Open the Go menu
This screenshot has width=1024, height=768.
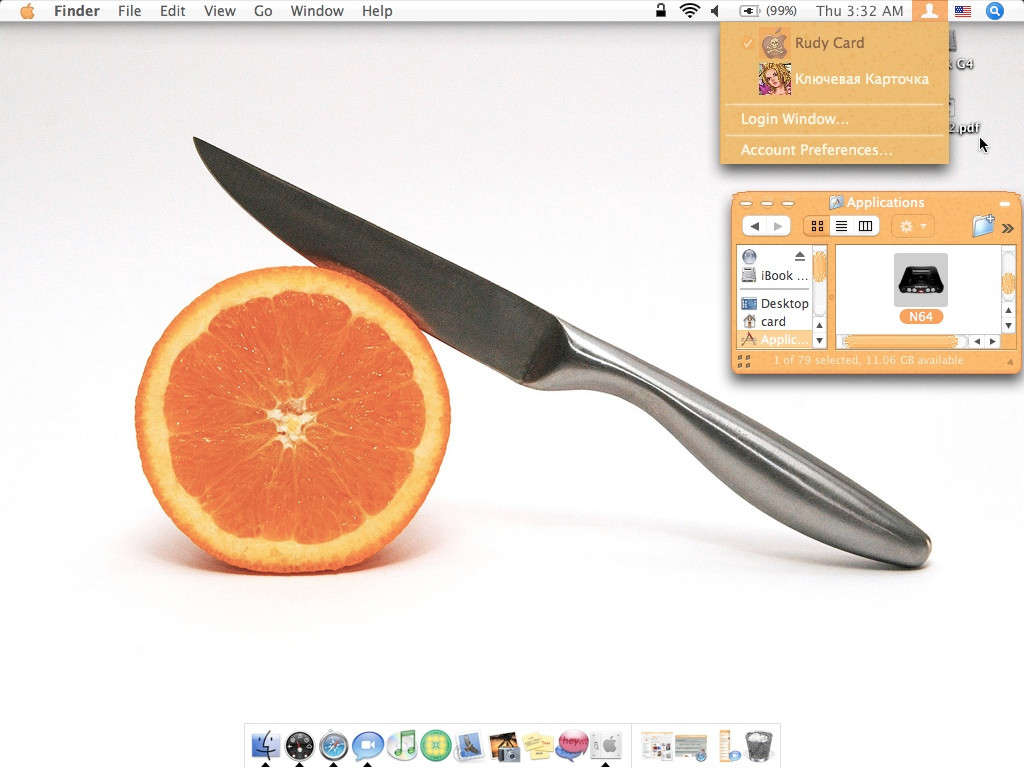pos(263,10)
